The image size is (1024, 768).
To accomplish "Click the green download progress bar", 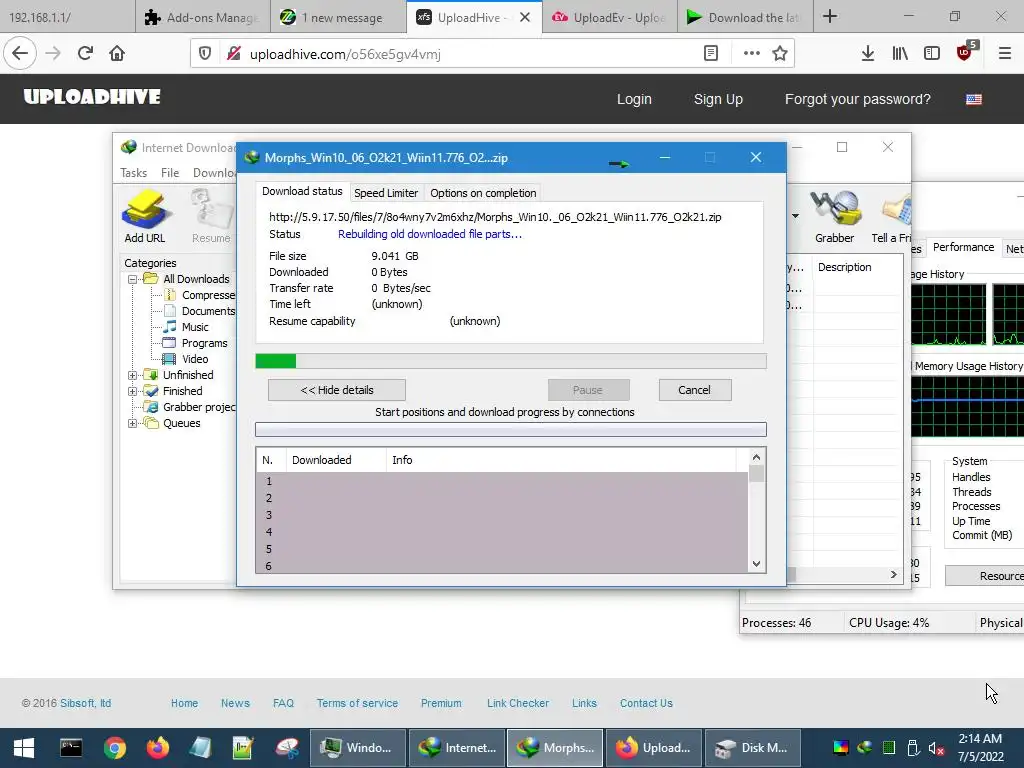I will coord(511,361).
